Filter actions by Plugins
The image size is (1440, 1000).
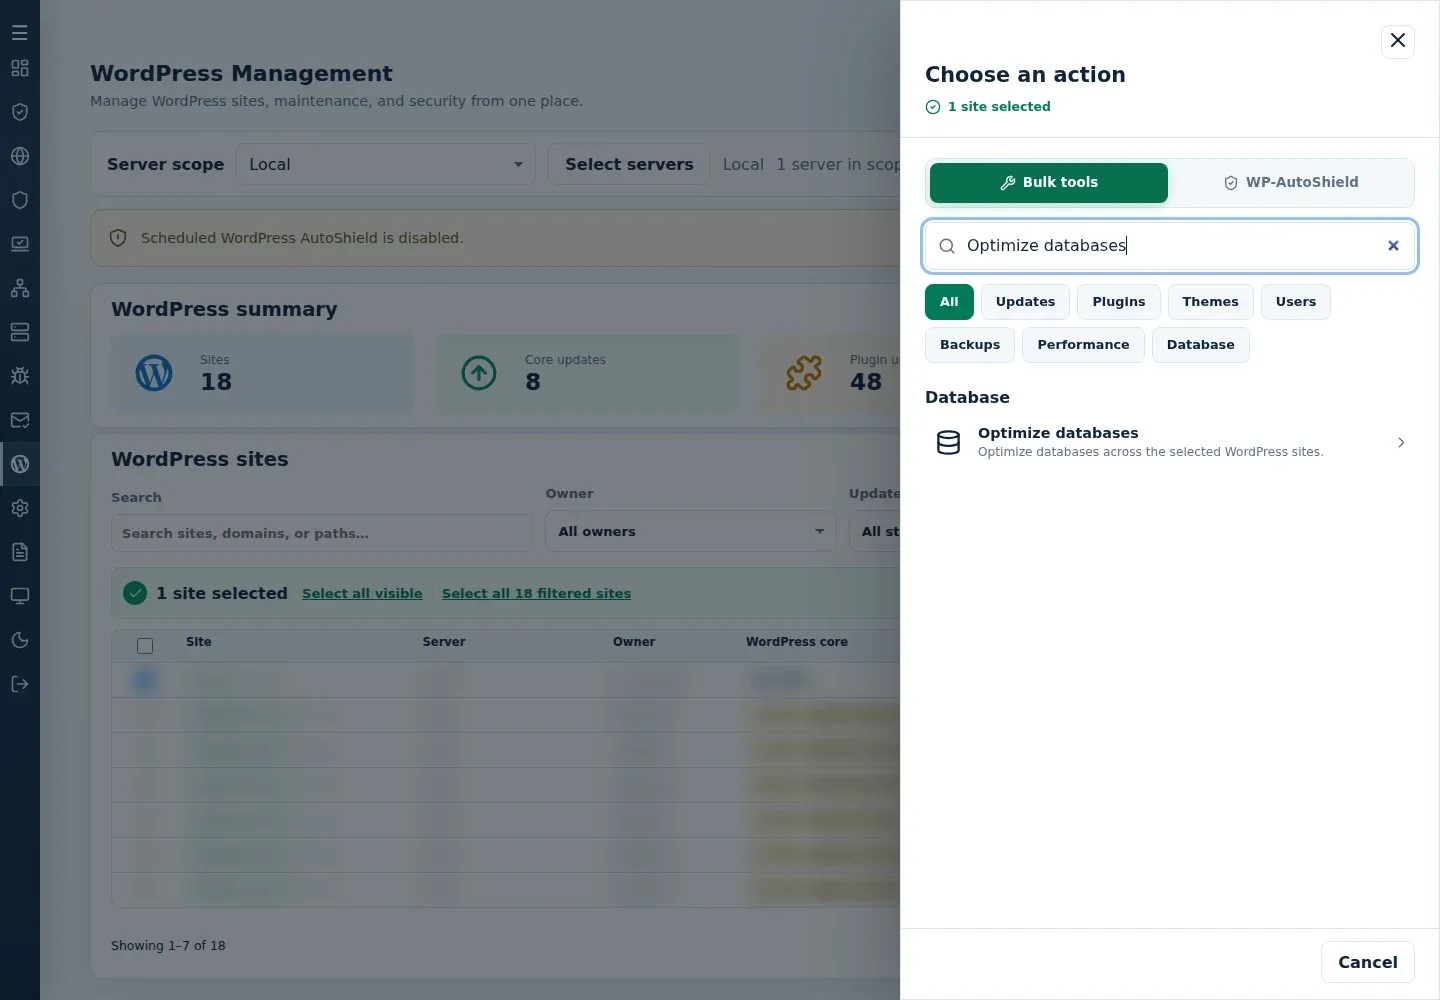click(1119, 302)
